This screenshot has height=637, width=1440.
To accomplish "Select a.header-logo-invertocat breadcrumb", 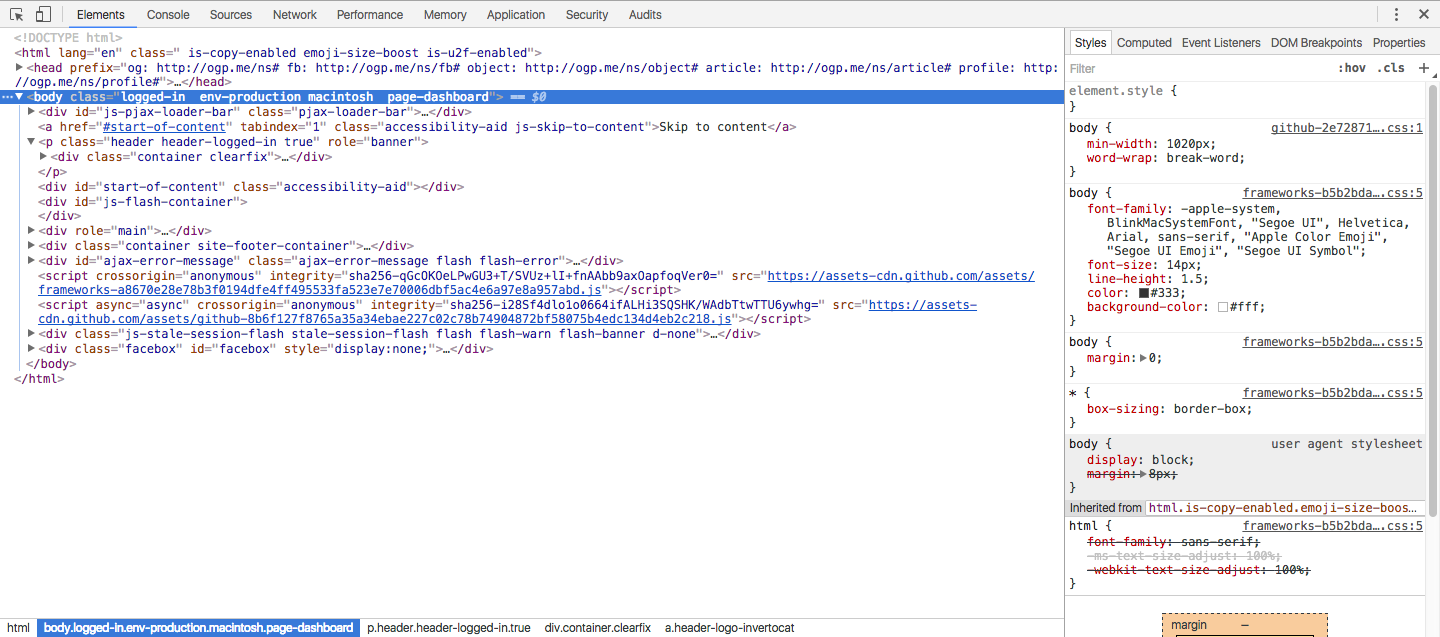I will point(729,628).
